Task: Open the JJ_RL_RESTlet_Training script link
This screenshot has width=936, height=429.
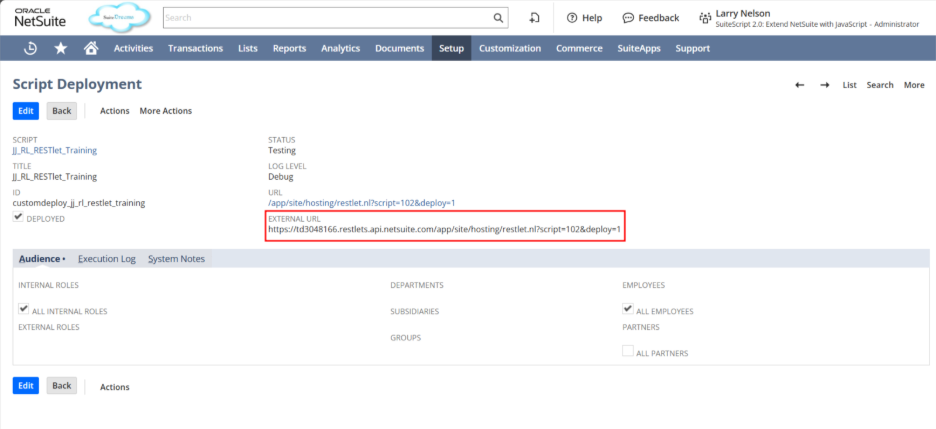Action: coord(54,150)
